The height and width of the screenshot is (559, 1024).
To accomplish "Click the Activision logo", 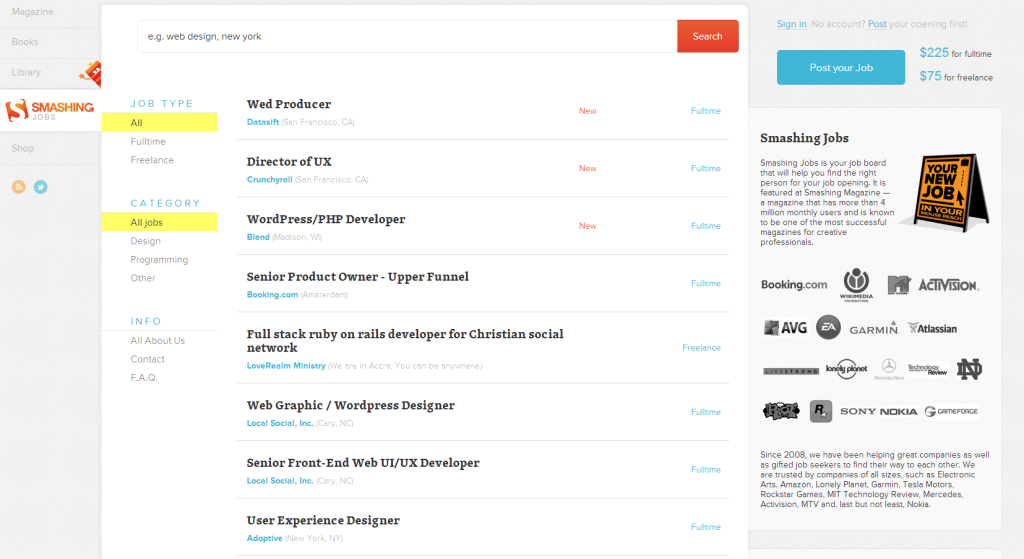I will click(948, 285).
